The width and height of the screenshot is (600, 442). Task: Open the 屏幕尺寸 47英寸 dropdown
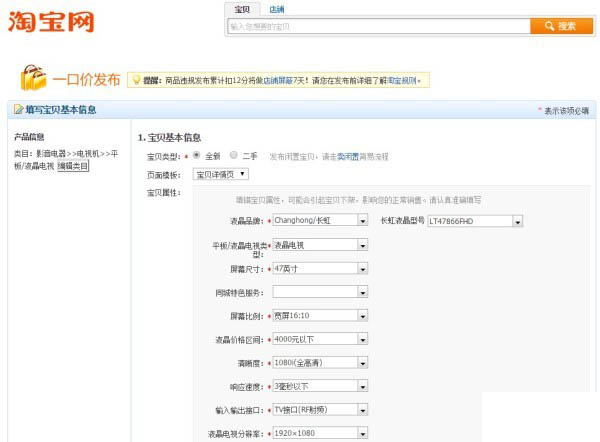pyautogui.click(x=320, y=269)
